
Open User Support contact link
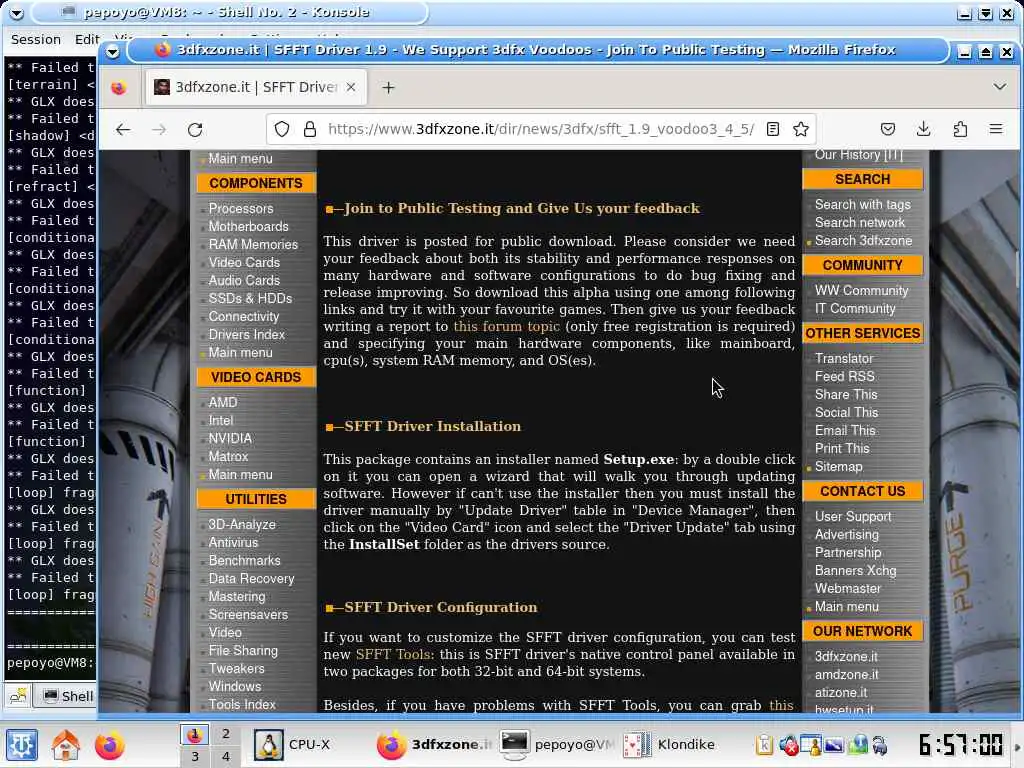click(x=853, y=517)
